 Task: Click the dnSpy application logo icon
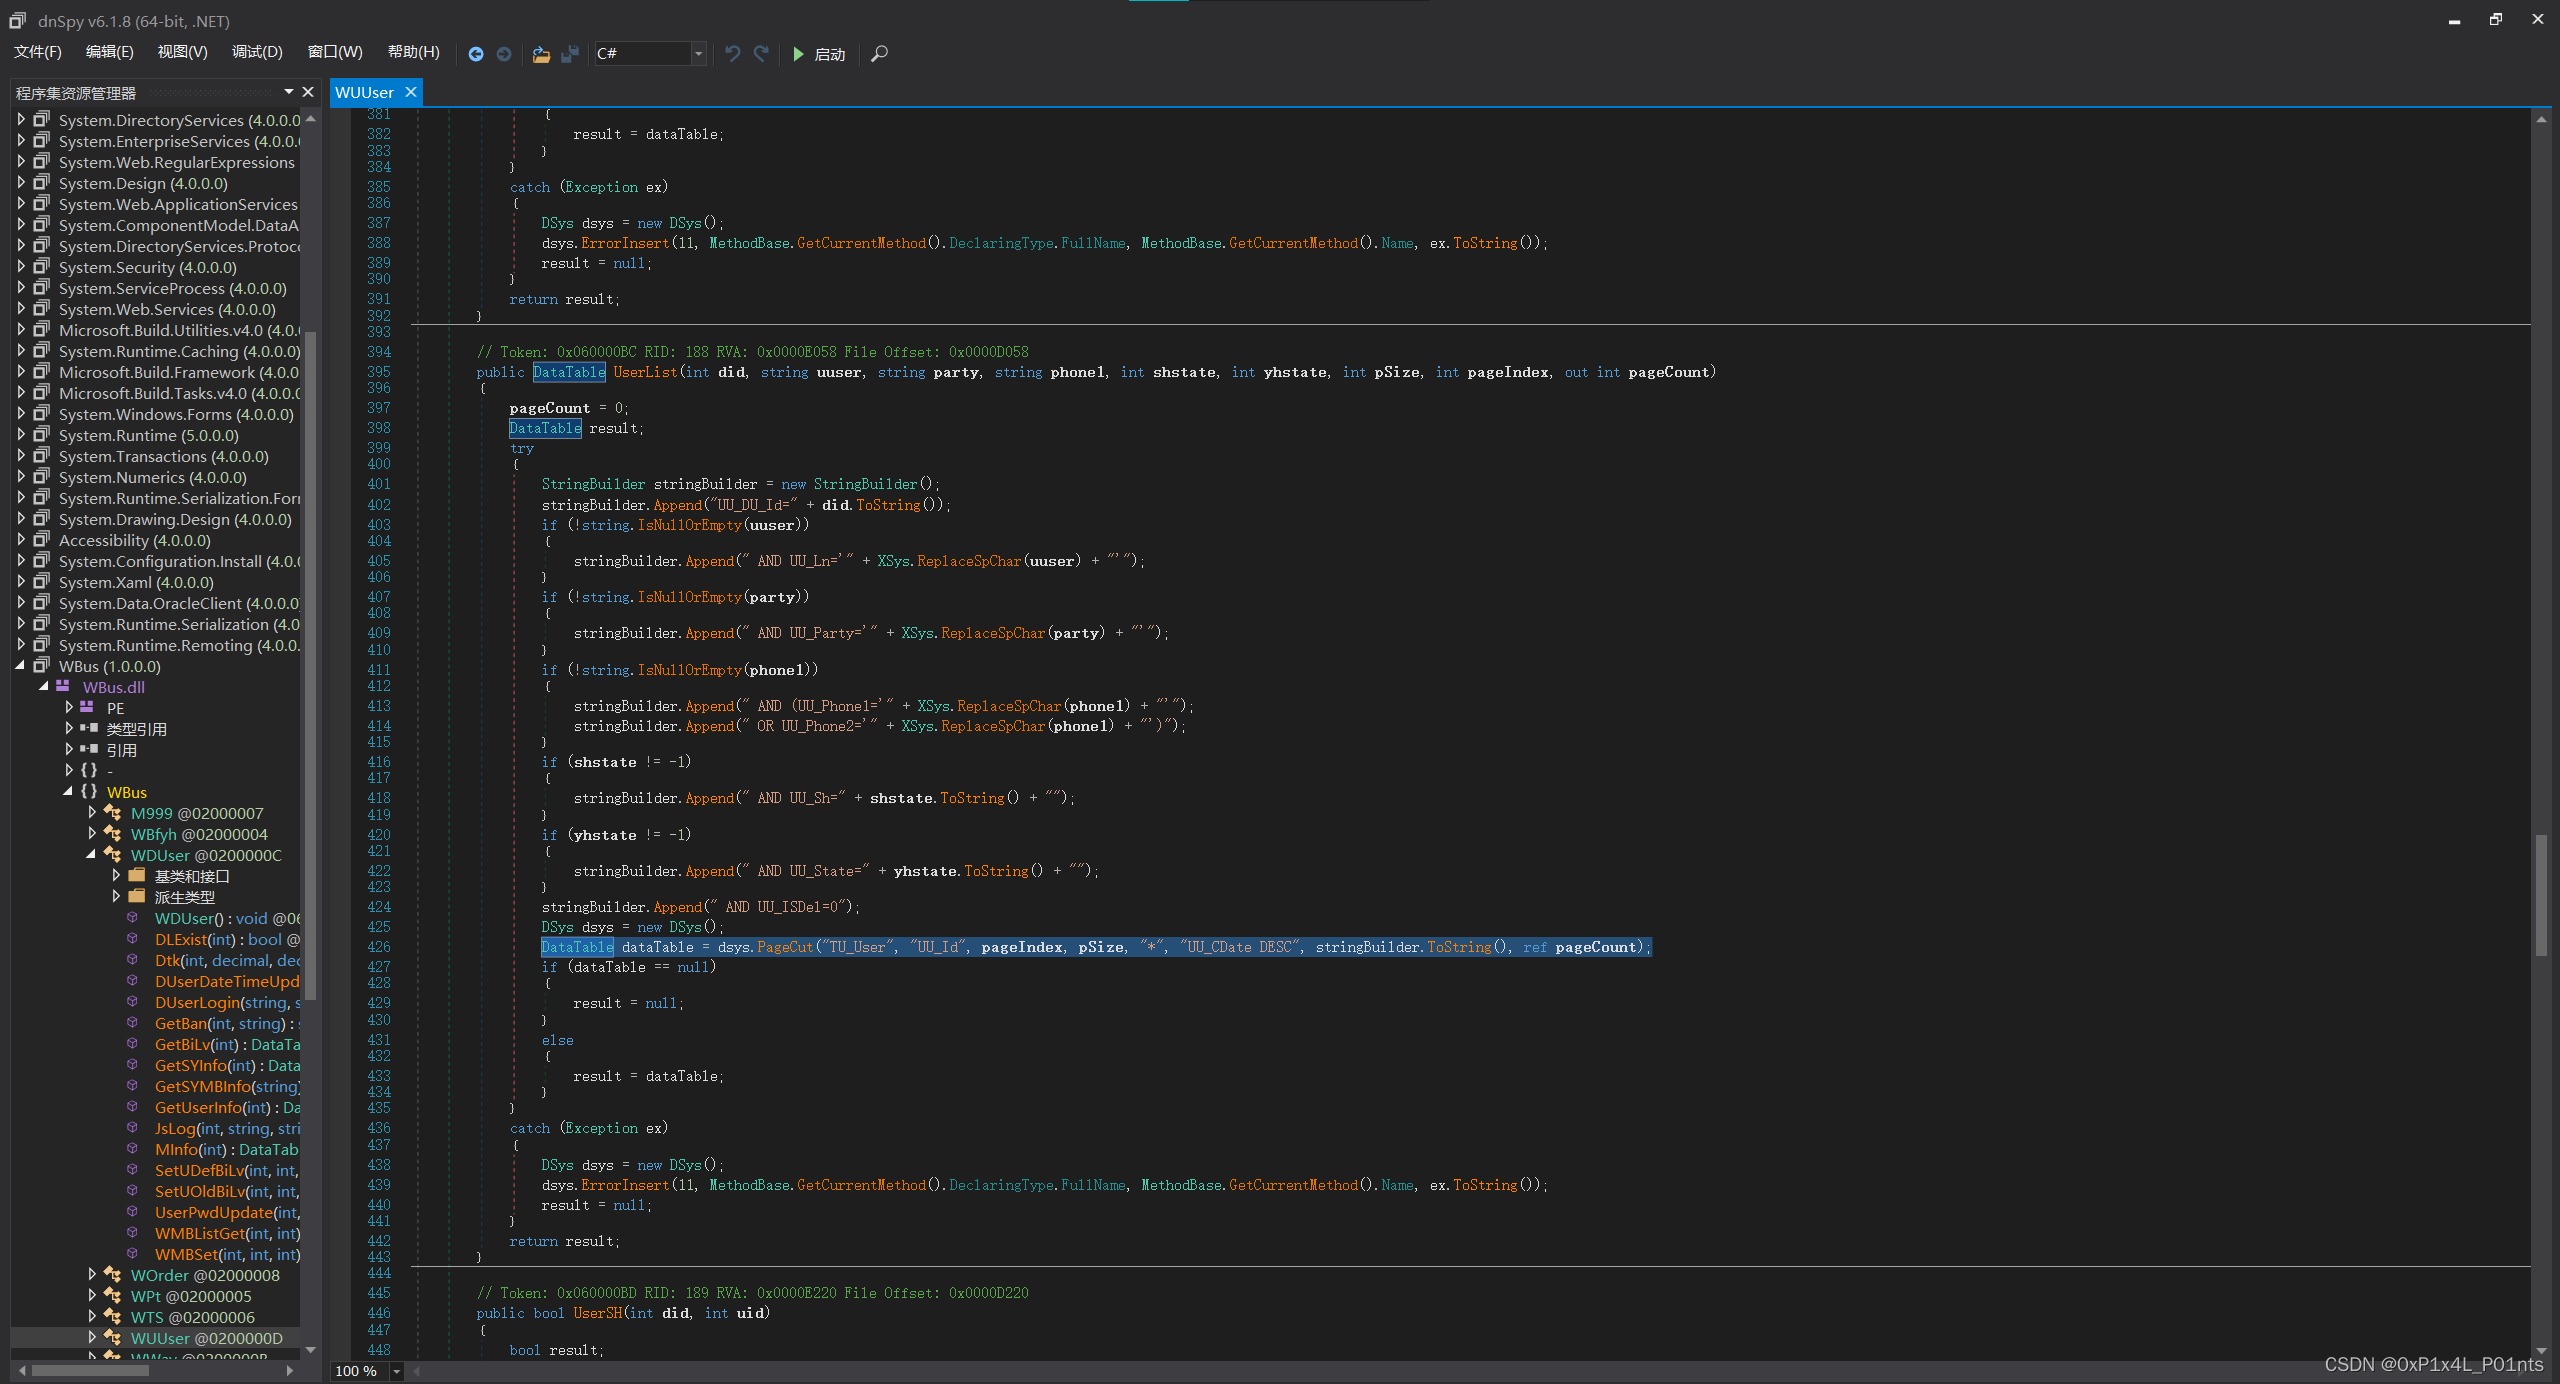[x=17, y=20]
